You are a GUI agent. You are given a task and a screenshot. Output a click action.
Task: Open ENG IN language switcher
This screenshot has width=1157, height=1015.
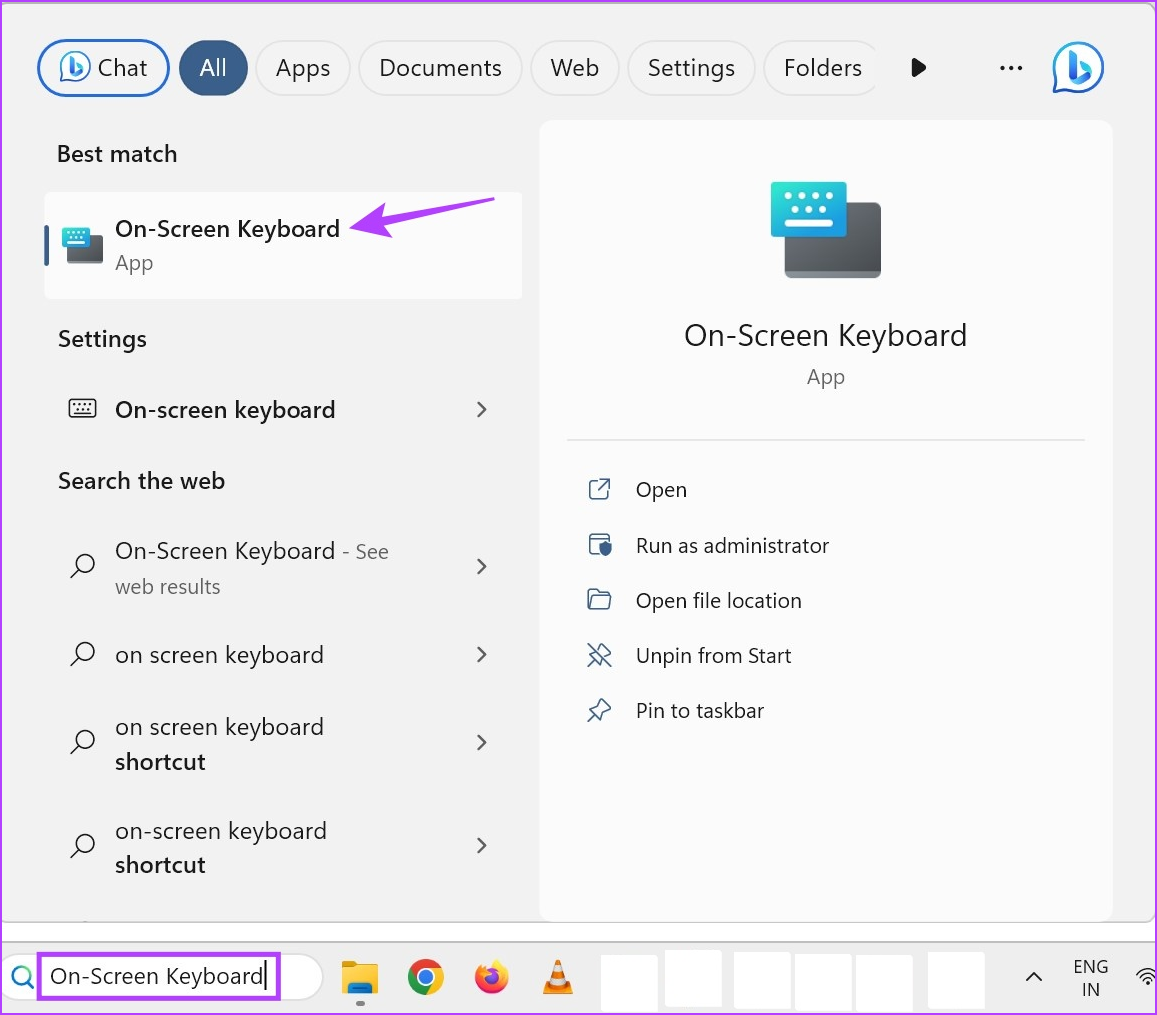pyautogui.click(x=1091, y=977)
